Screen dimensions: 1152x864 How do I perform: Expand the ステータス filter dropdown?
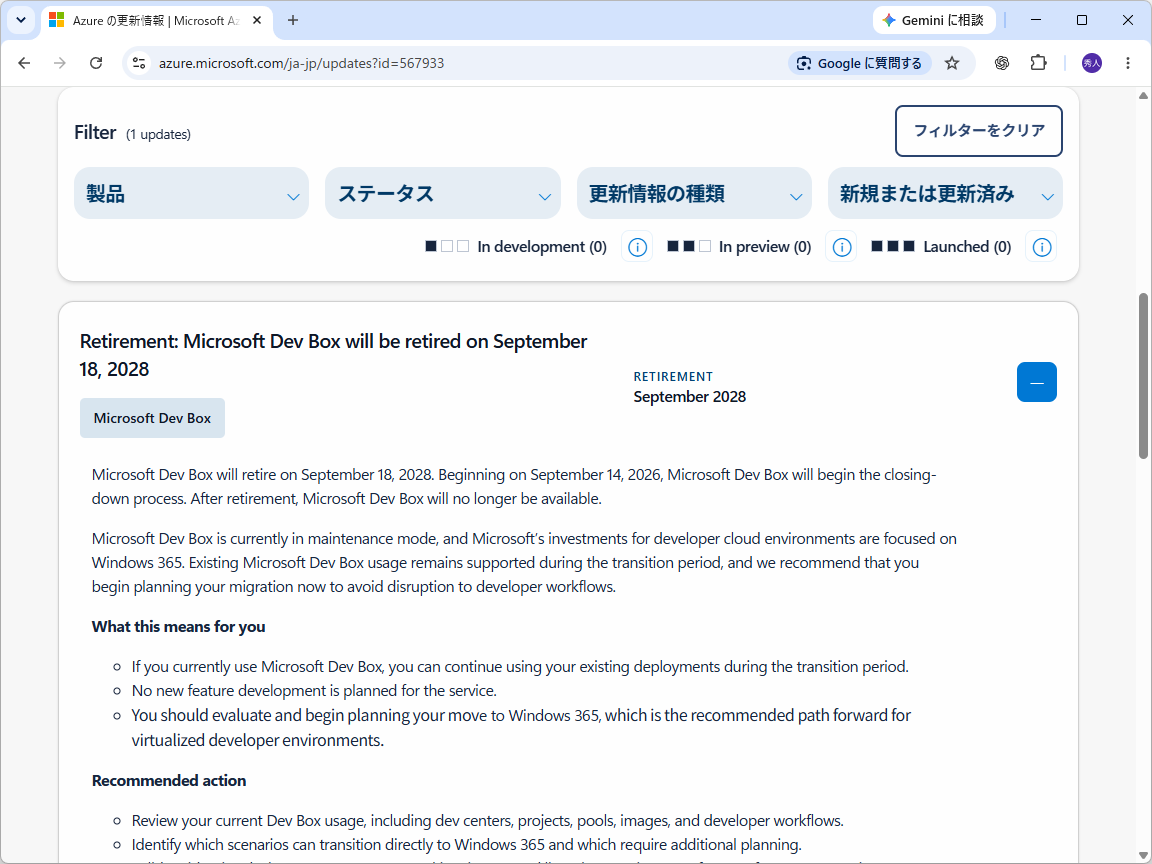pyautogui.click(x=442, y=193)
